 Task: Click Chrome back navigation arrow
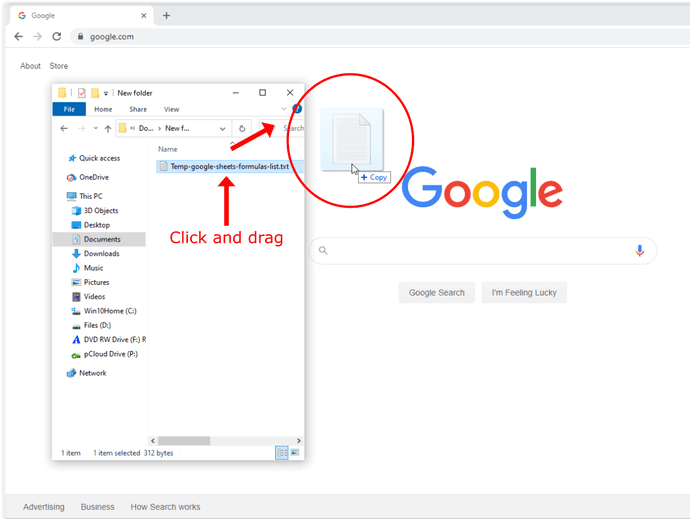pos(18,37)
